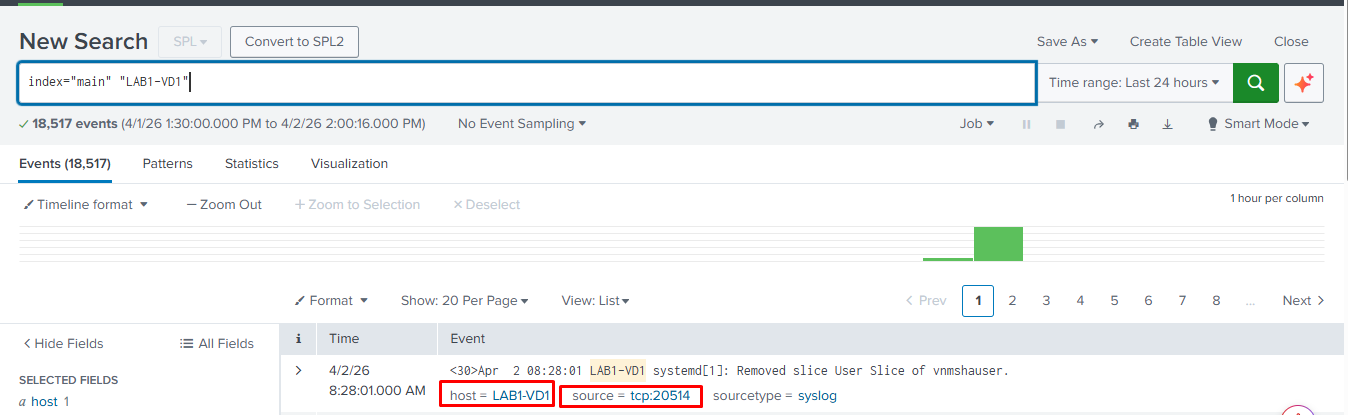This screenshot has width=1348, height=415.
Task: Change the Time range: Last 24 hours picker
Action: coord(1134,83)
